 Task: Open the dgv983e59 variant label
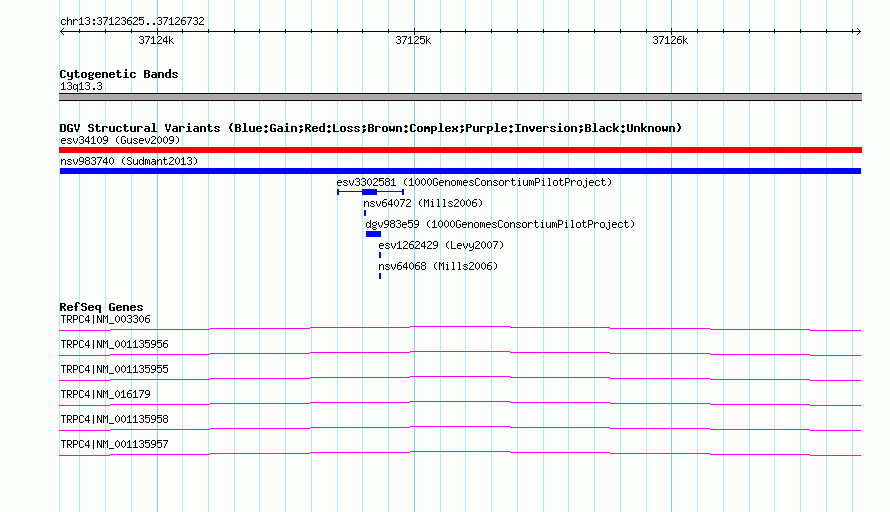pos(500,224)
